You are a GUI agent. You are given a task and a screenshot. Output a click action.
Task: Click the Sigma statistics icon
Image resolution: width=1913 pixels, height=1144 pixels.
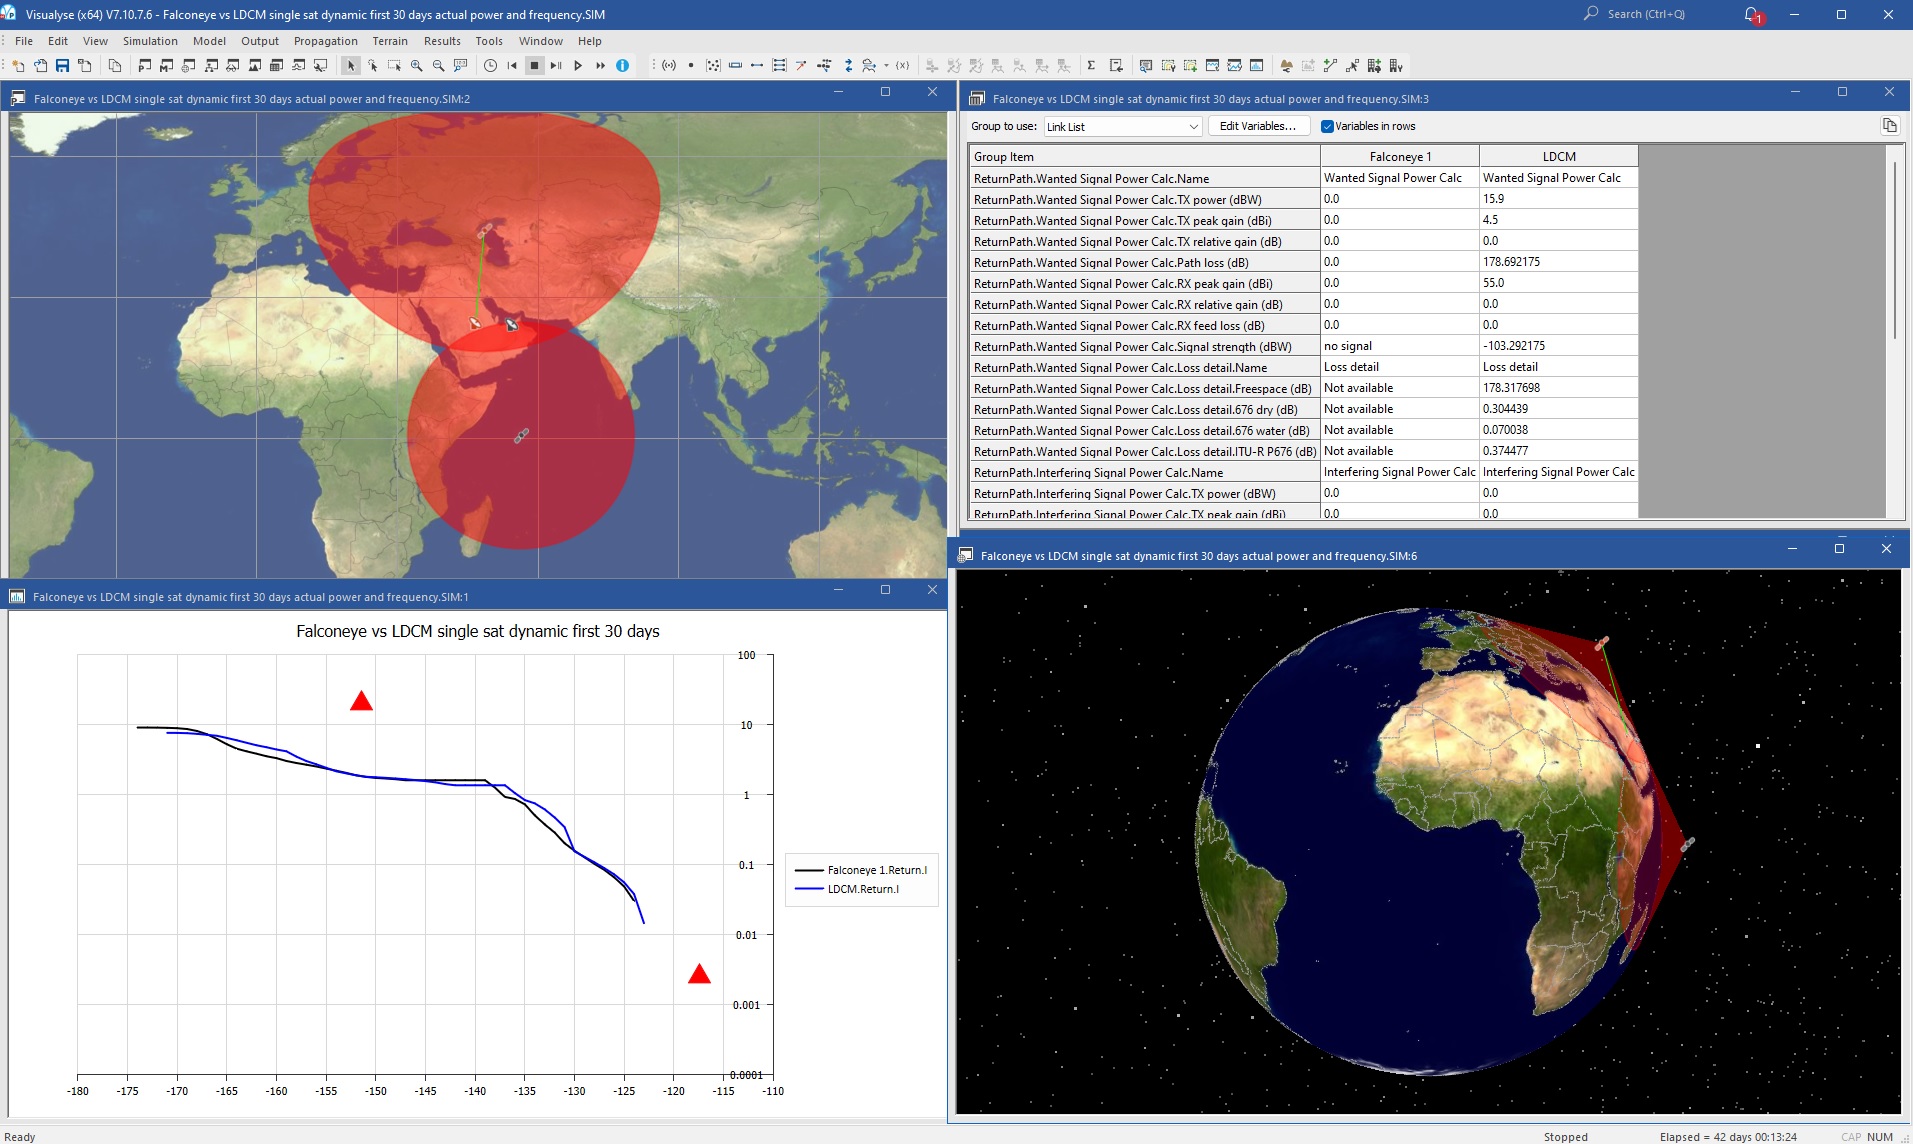pyautogui.click(x=1091, y=66)
